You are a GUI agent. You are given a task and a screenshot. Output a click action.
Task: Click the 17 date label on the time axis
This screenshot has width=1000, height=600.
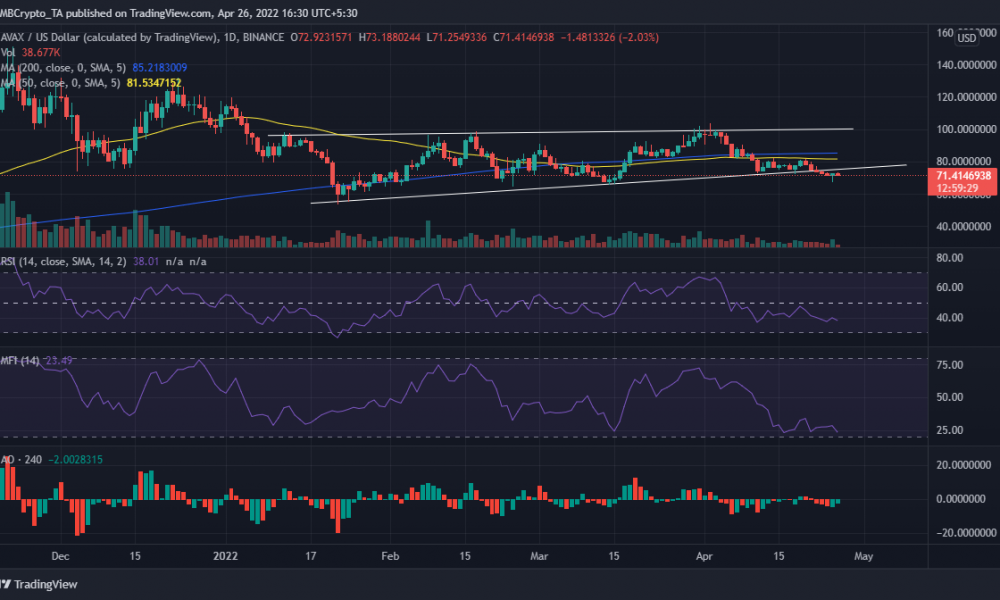tap(311, 556)
